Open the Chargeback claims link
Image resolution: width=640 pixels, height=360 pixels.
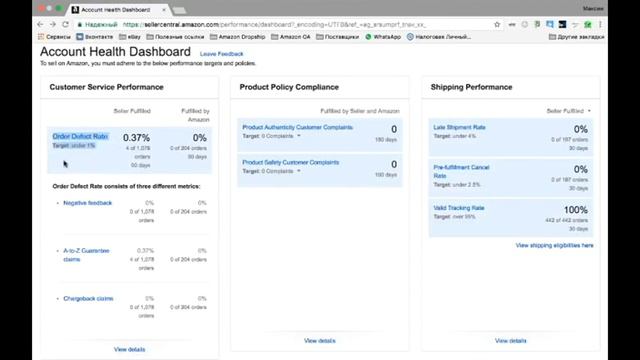point(88,298)
